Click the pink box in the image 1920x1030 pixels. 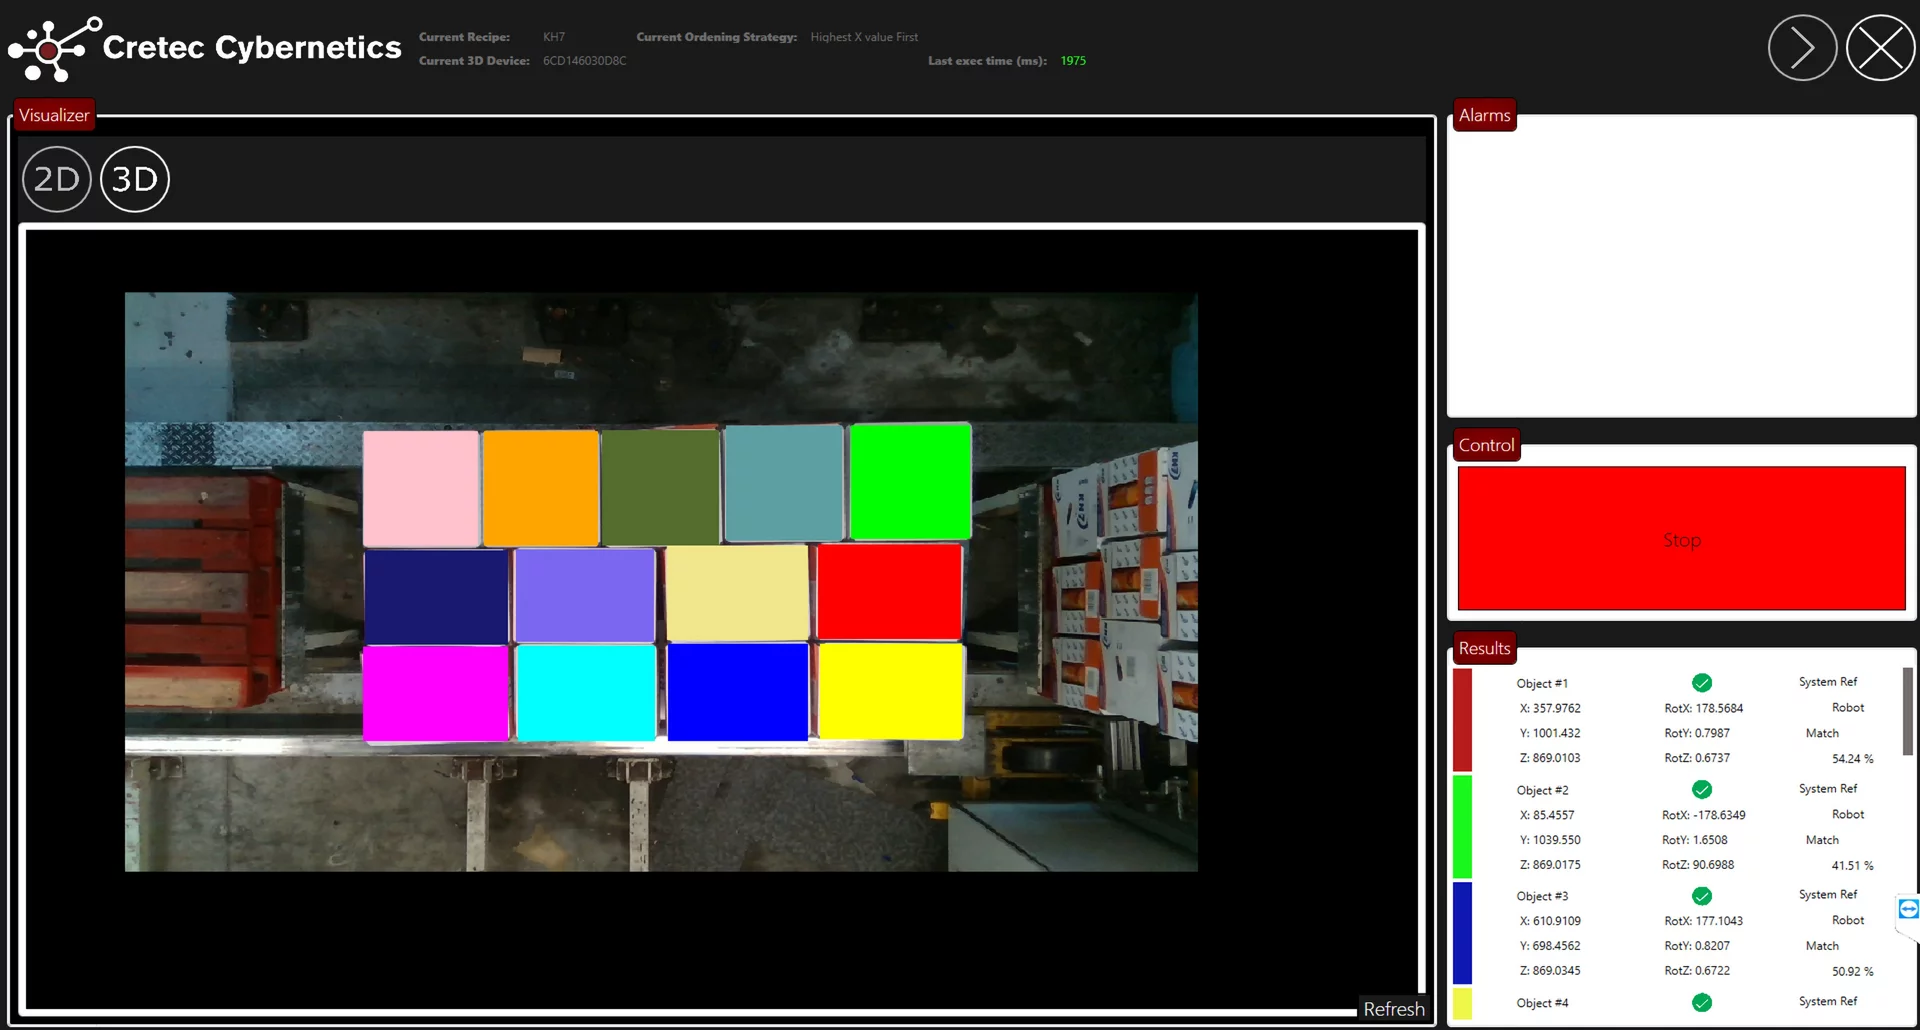(x=421, y=488)
